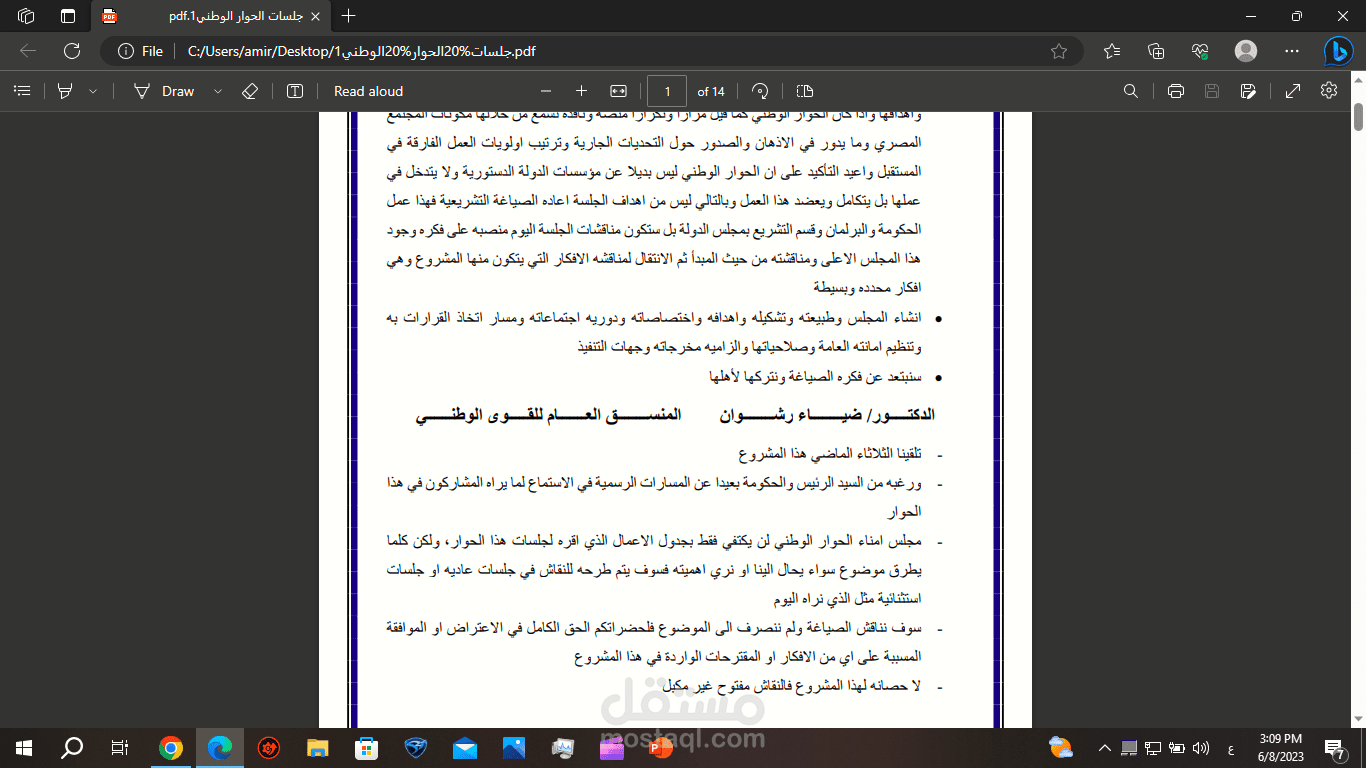Expand the highlight color options dropdown
Viewport: 1366px width, 768px height.
click(x=93, y=91)
